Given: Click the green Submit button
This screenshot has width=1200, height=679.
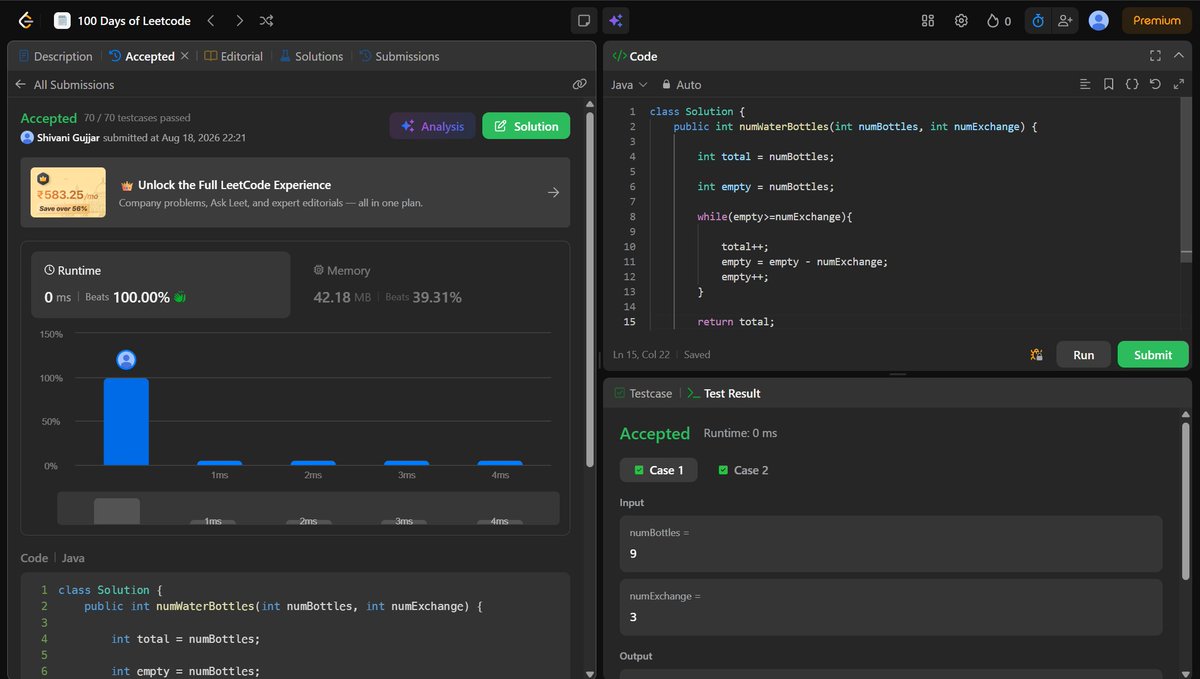Looking at the screenshot, I should click(x=1153, y=354).
